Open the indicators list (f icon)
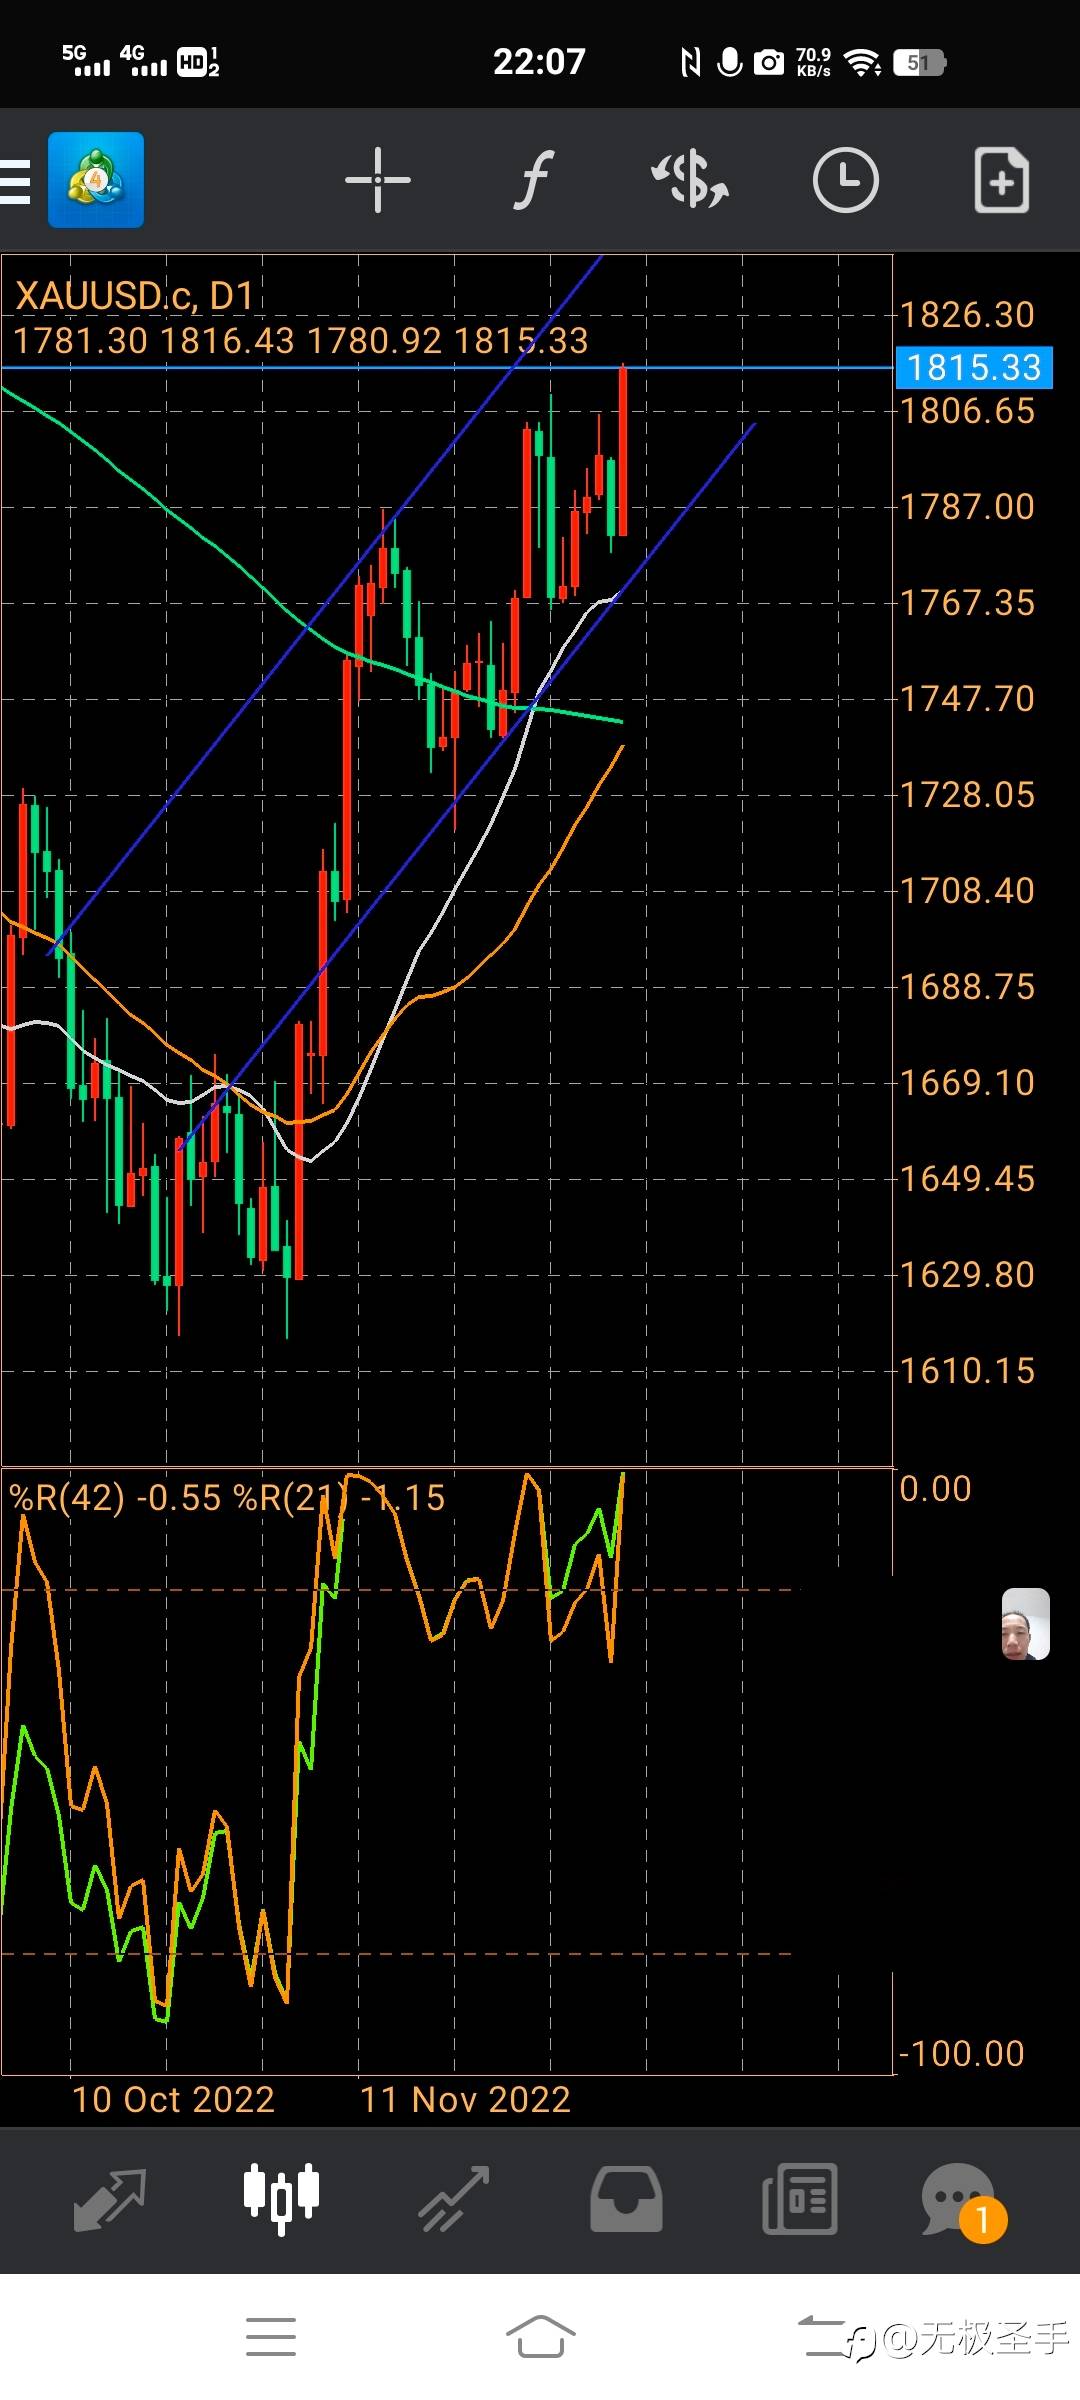The image size is (1080, 2400). [534, 180]
